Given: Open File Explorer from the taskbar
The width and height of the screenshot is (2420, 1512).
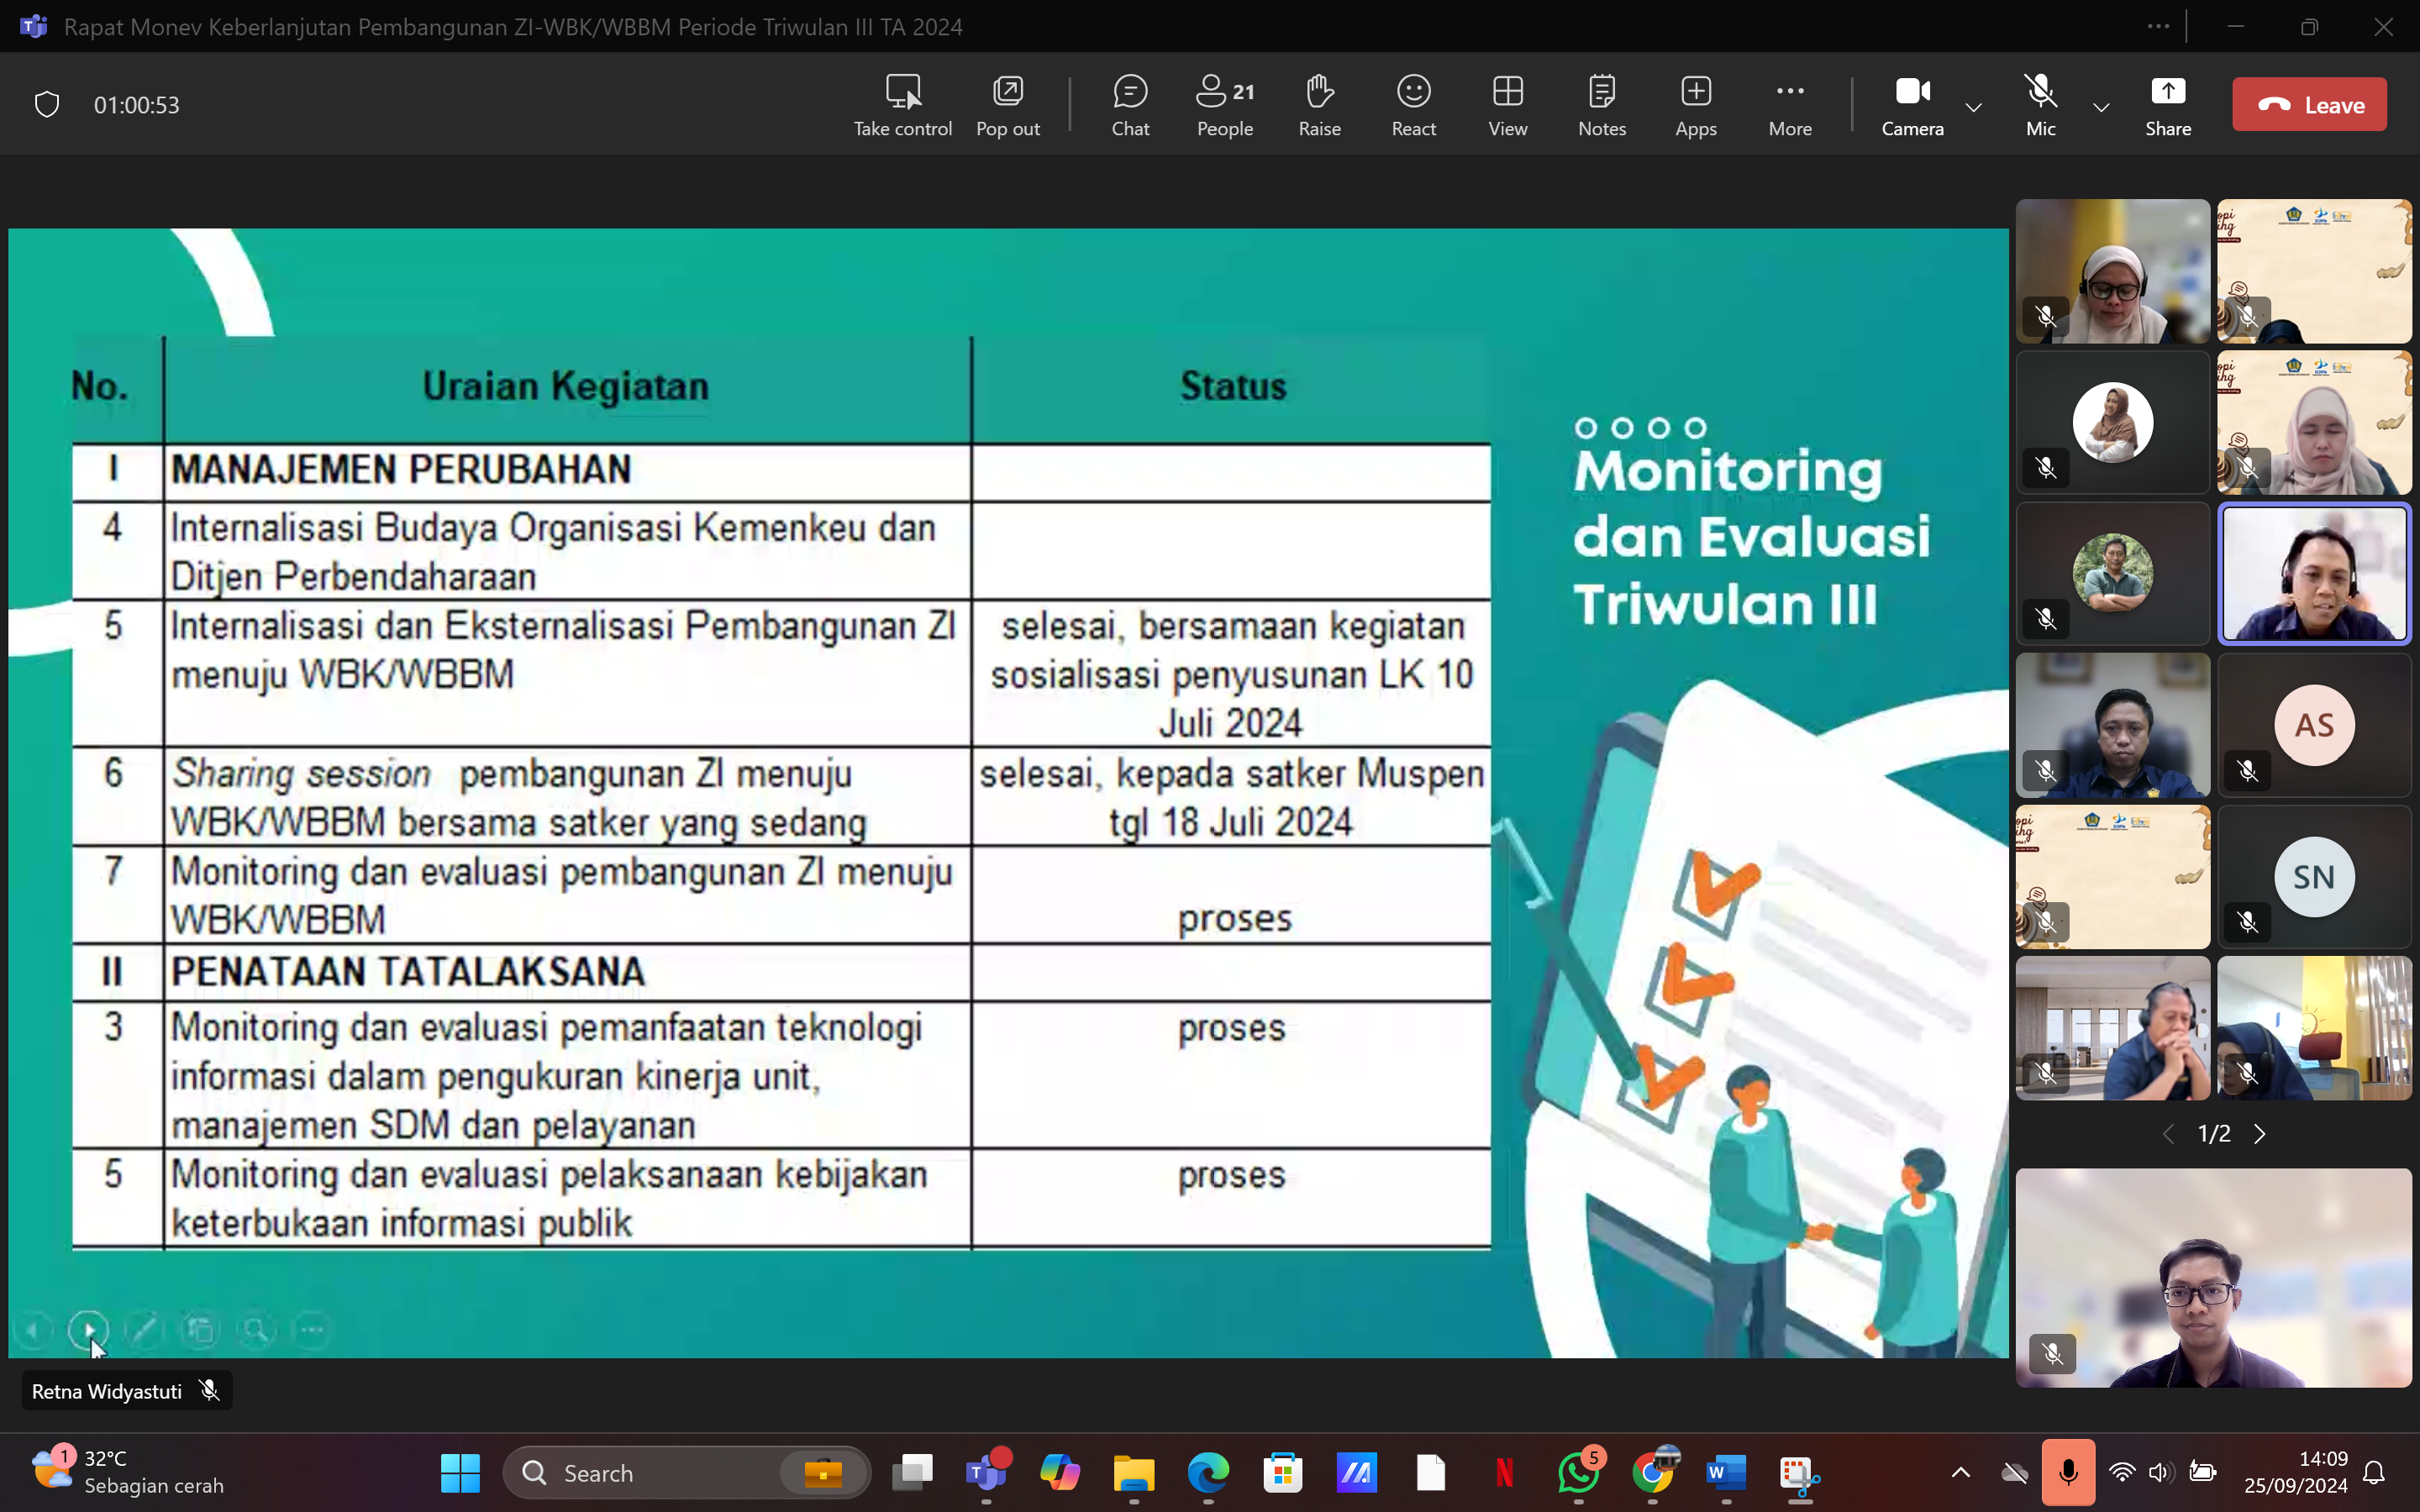Looking at the screenshot, I should coord(1134,1473).
